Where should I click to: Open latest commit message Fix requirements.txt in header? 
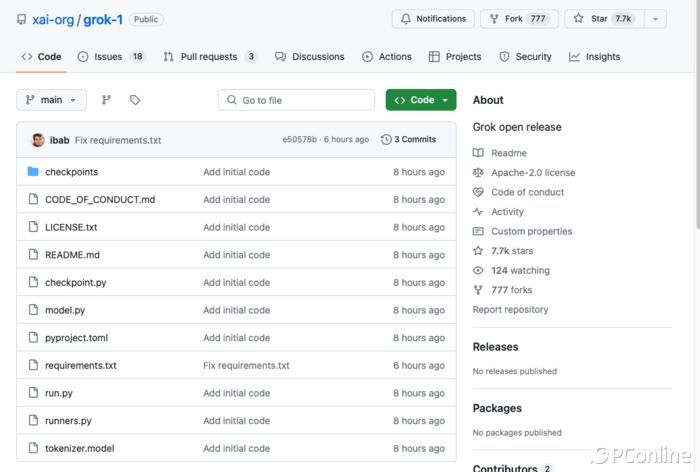[118, 140]
